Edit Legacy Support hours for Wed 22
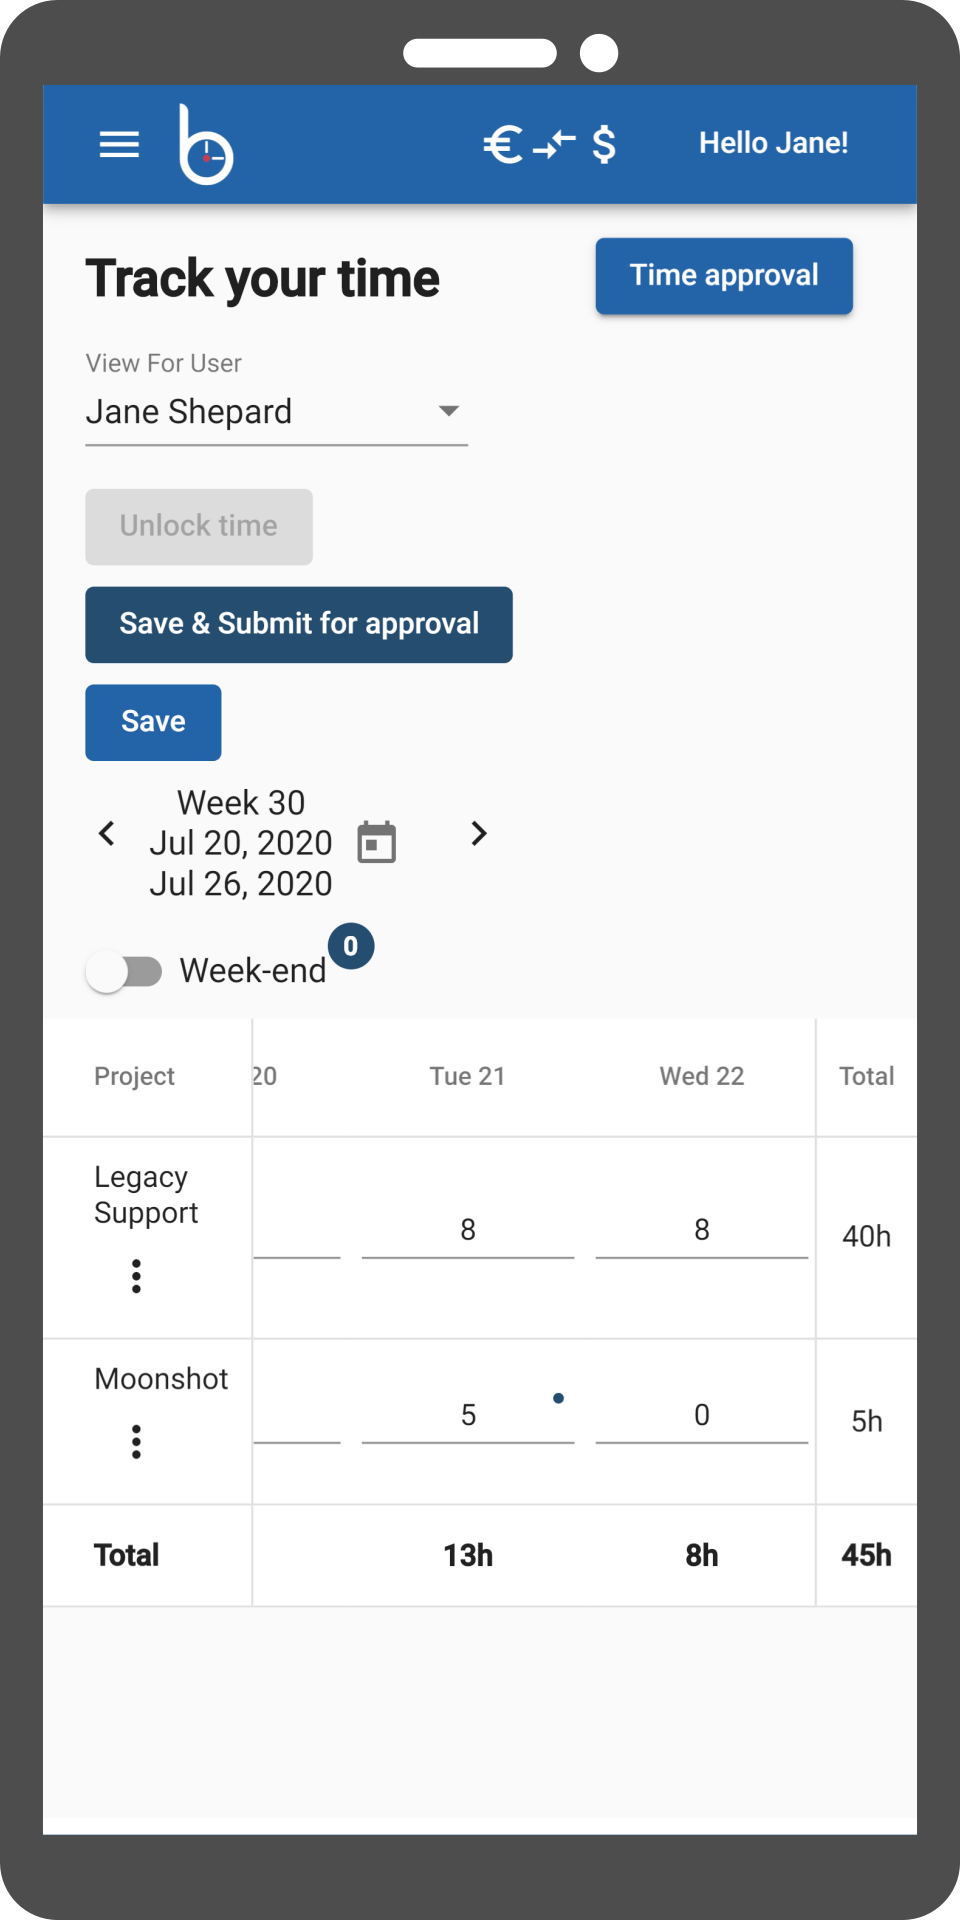Screen dimensions: 960x1920 point(702,1230)
